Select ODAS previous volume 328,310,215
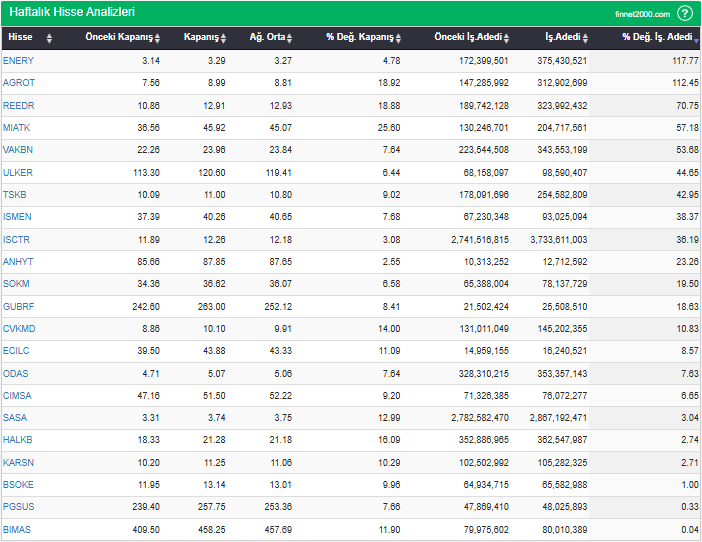The image size is (702, 542). click(x=484, y=373)
